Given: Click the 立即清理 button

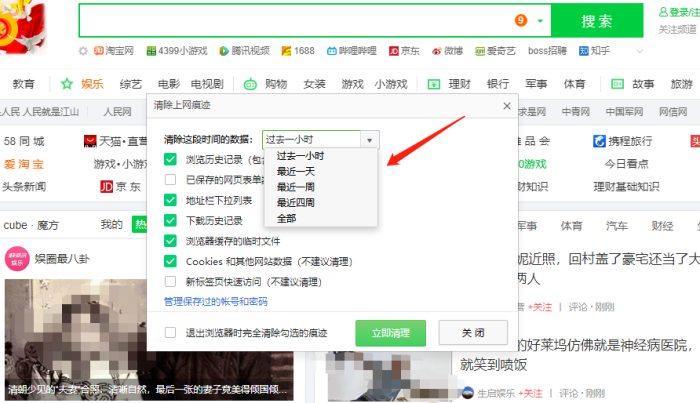Looking at the screenshot, I should 391,333.
